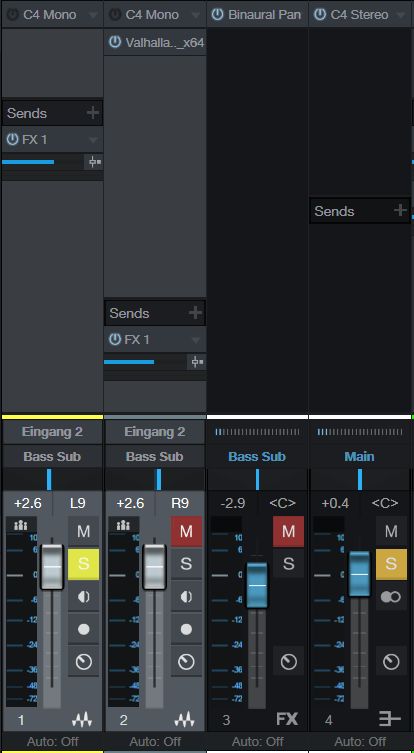This screenshot has width=414, height=753.
Task: Open channel editor on channel 3
Action: point(289,662)
